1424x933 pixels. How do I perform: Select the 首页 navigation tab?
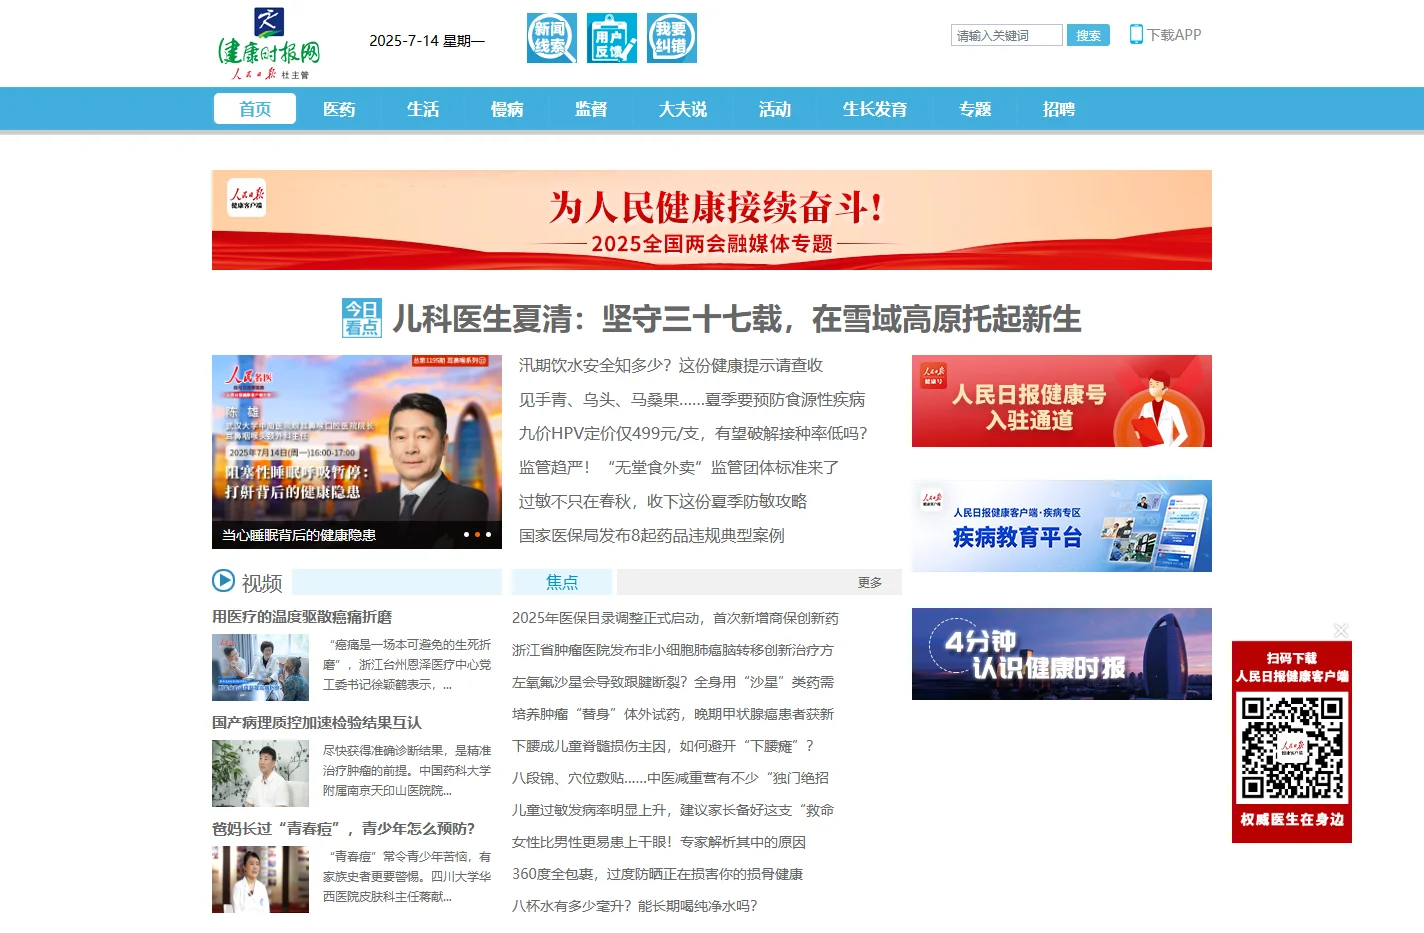point(255,109)
